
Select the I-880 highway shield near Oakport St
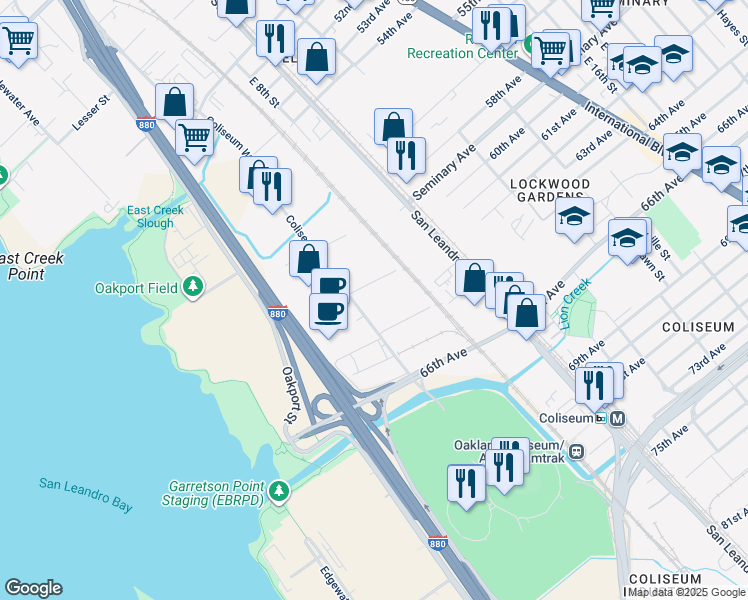(x=277, y=313)
